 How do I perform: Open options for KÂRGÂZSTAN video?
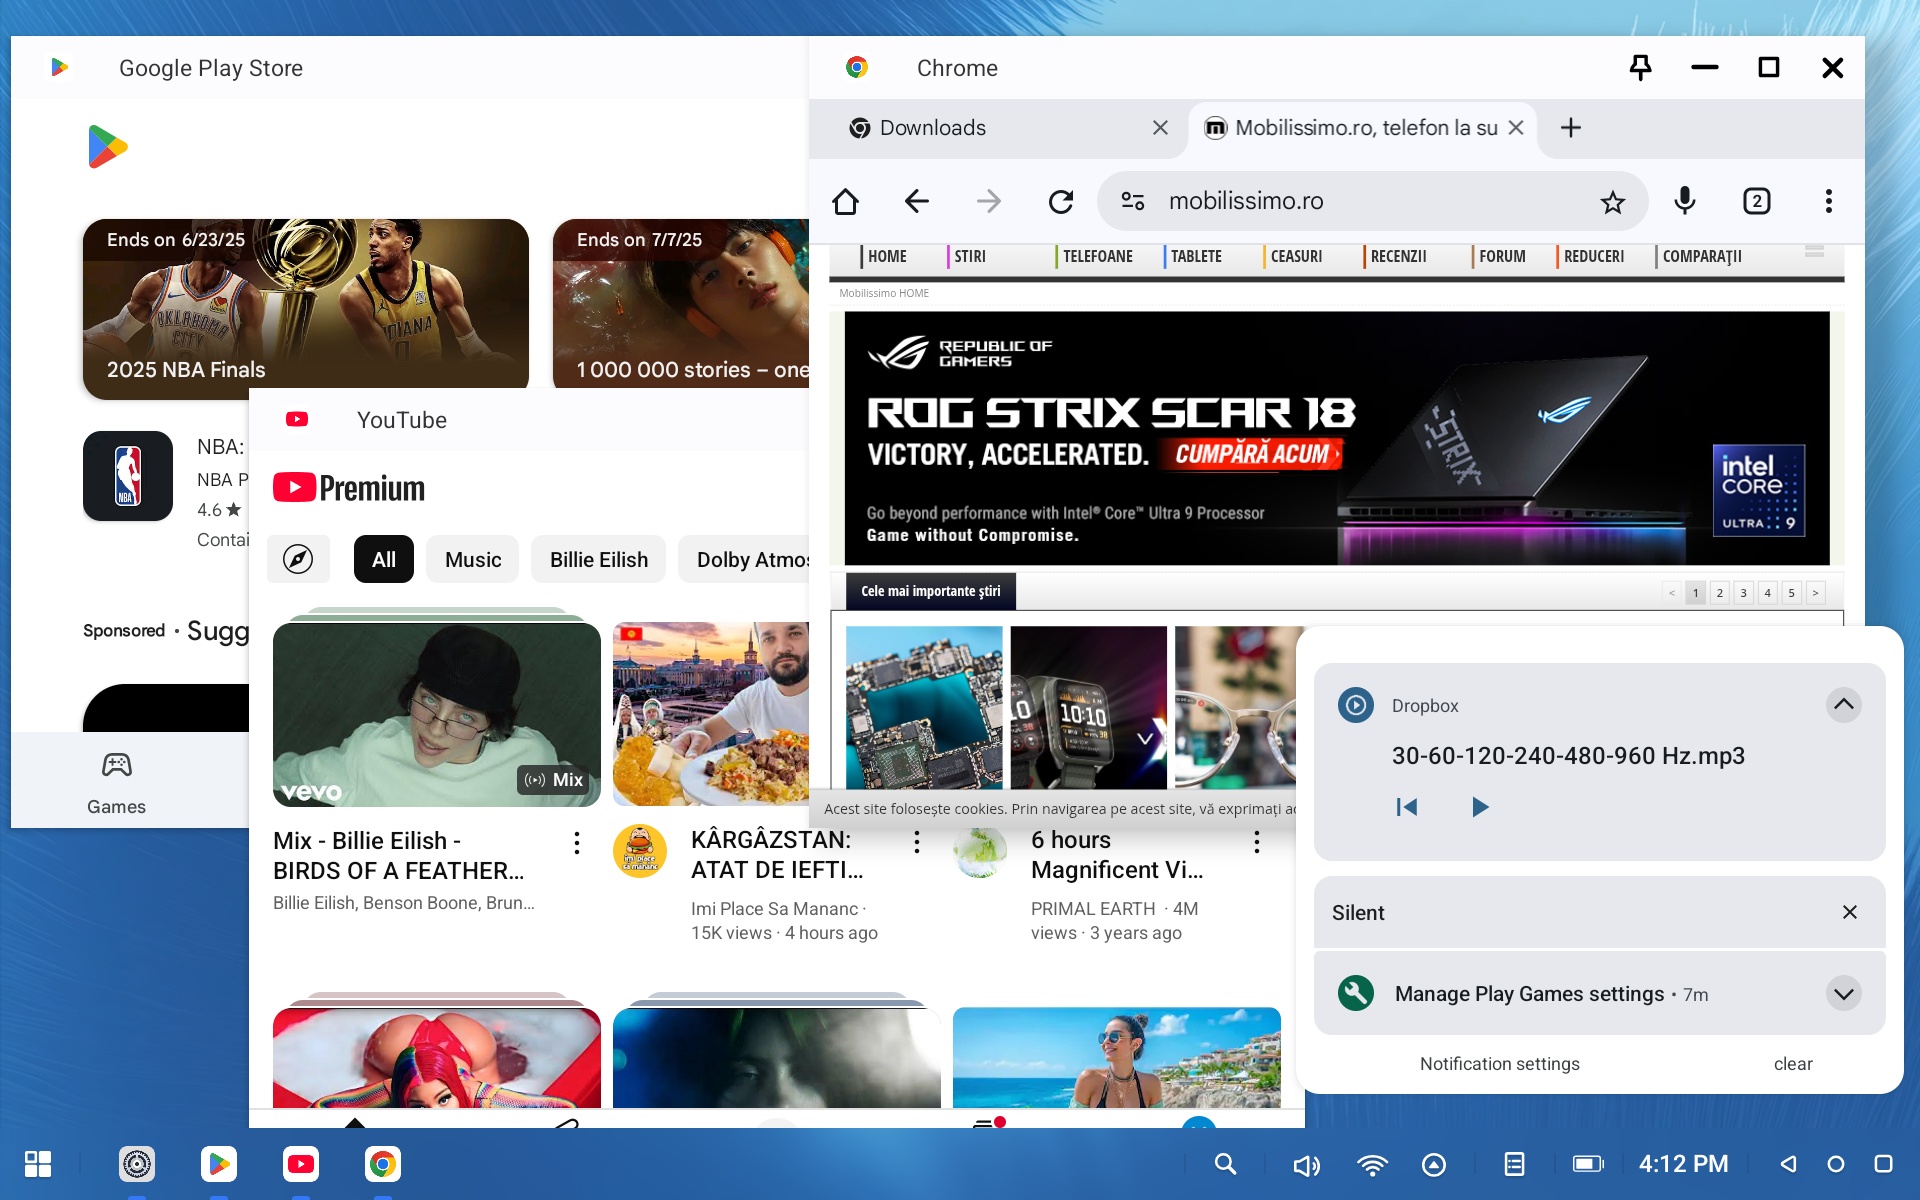coord(917,843)
